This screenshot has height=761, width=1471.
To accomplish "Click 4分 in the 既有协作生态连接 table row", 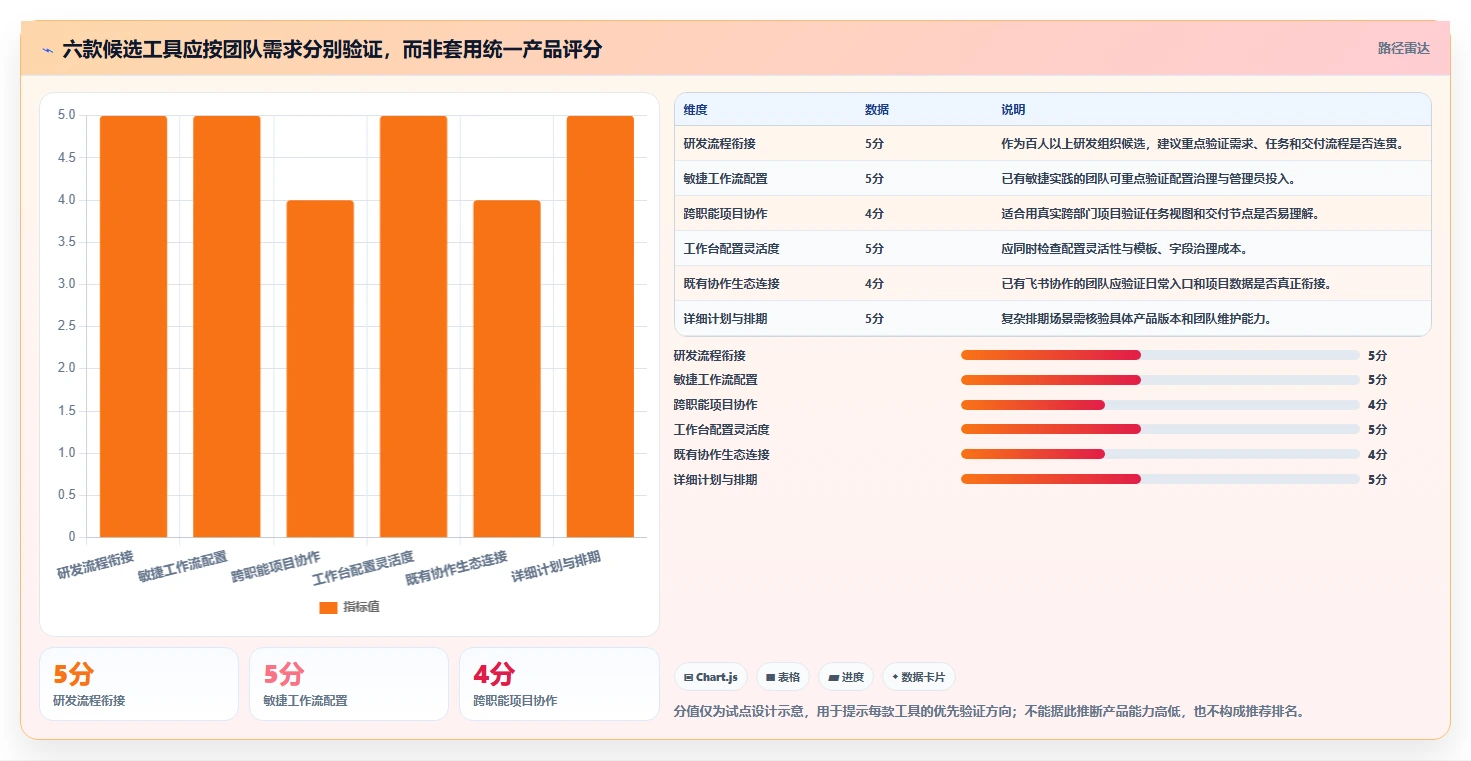I will (x=874, y=284).
